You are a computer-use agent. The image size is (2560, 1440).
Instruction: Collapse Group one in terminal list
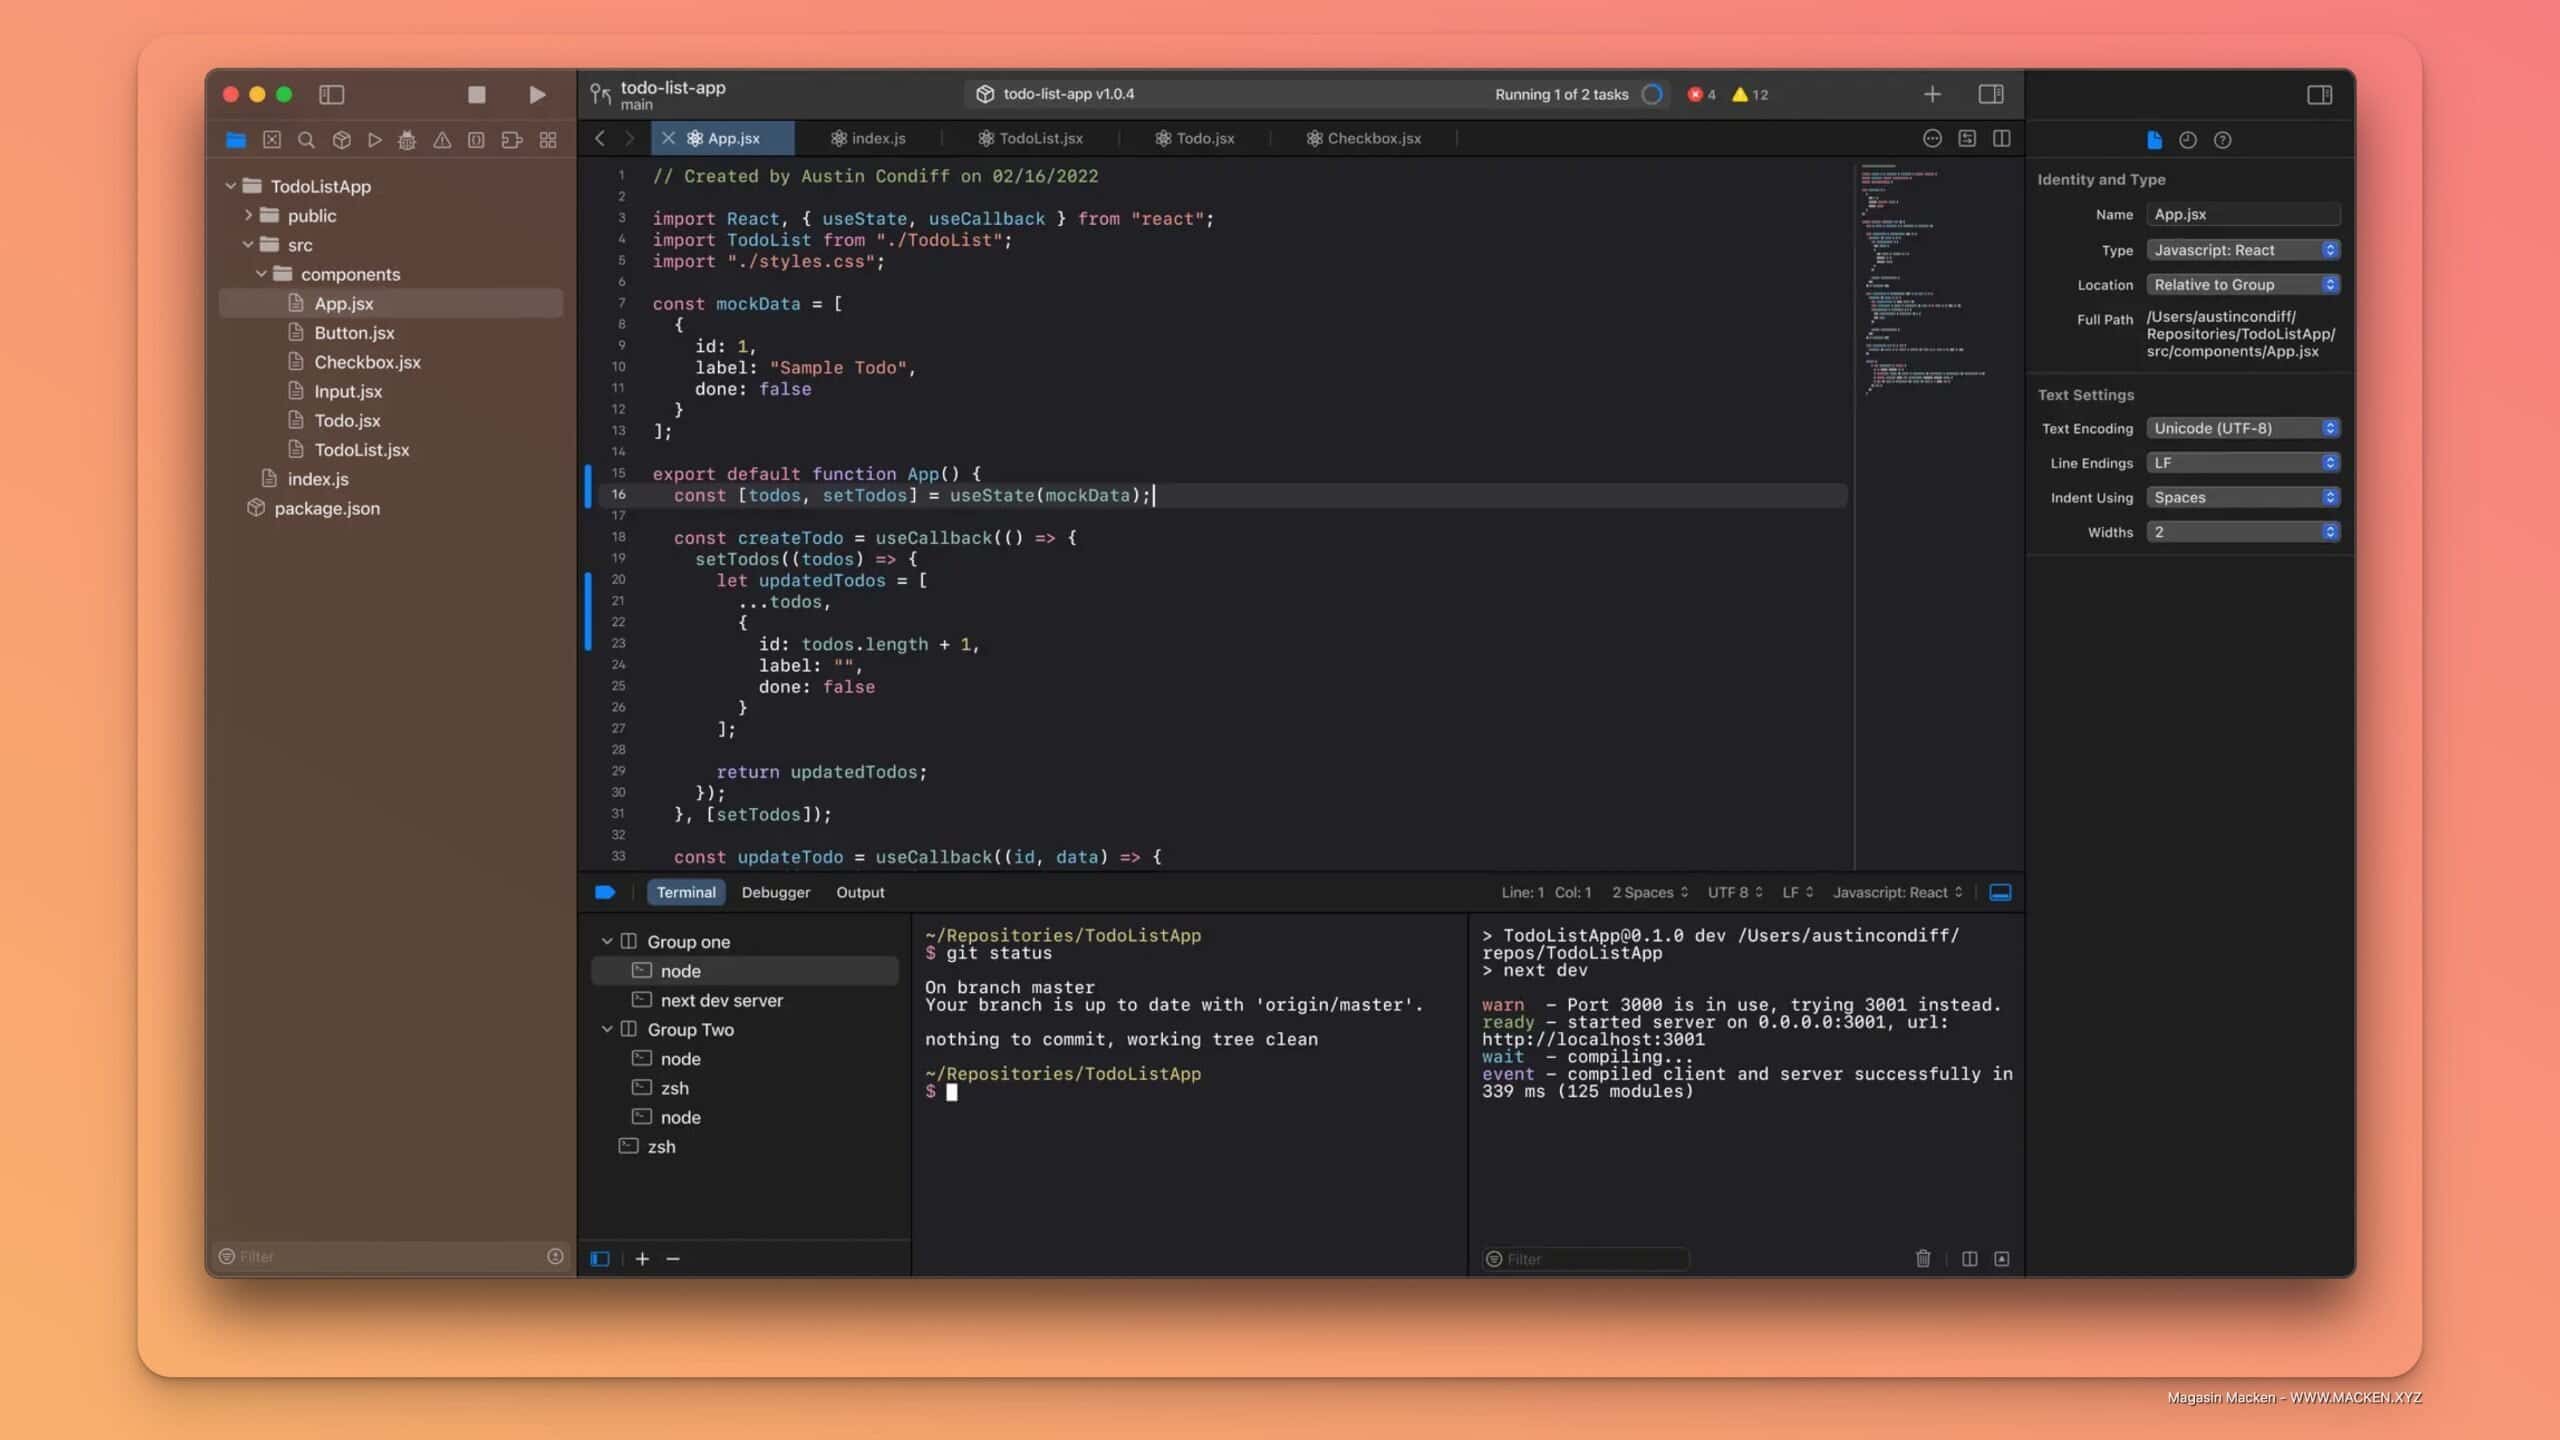click(x=607, y=941)
